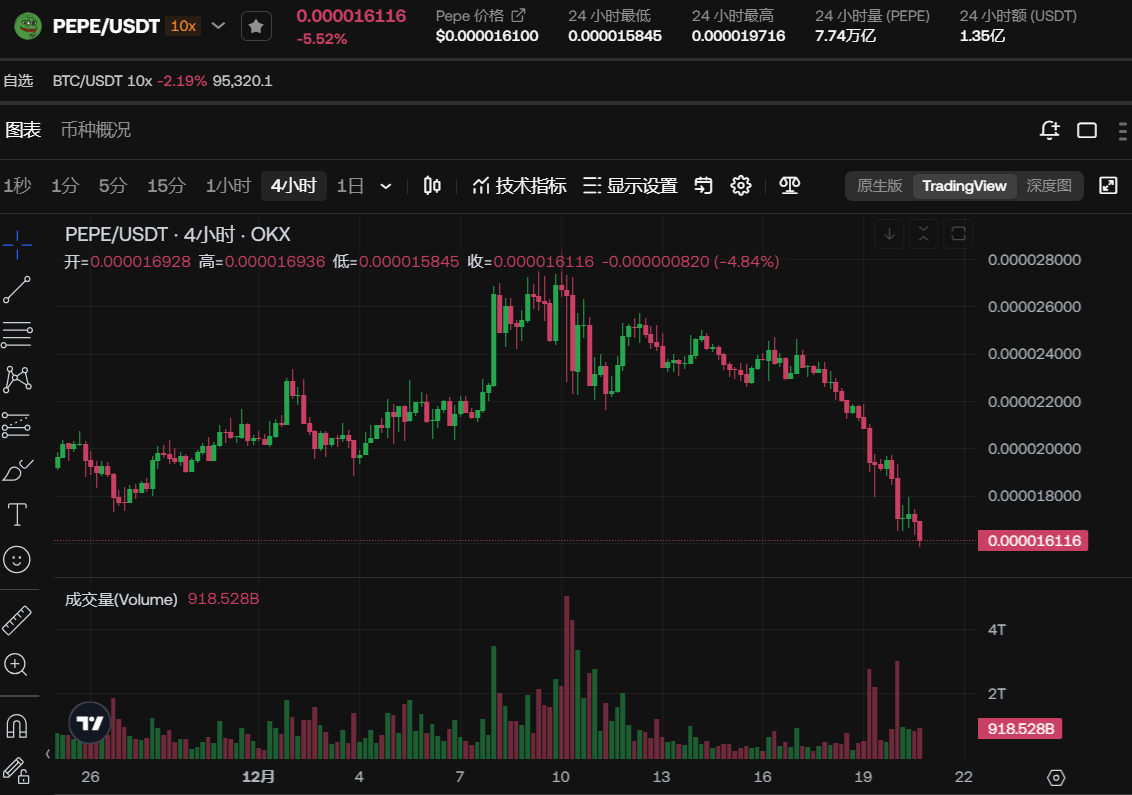
Task: Select the Text annotation tool
Action: [x=17, y=515]
